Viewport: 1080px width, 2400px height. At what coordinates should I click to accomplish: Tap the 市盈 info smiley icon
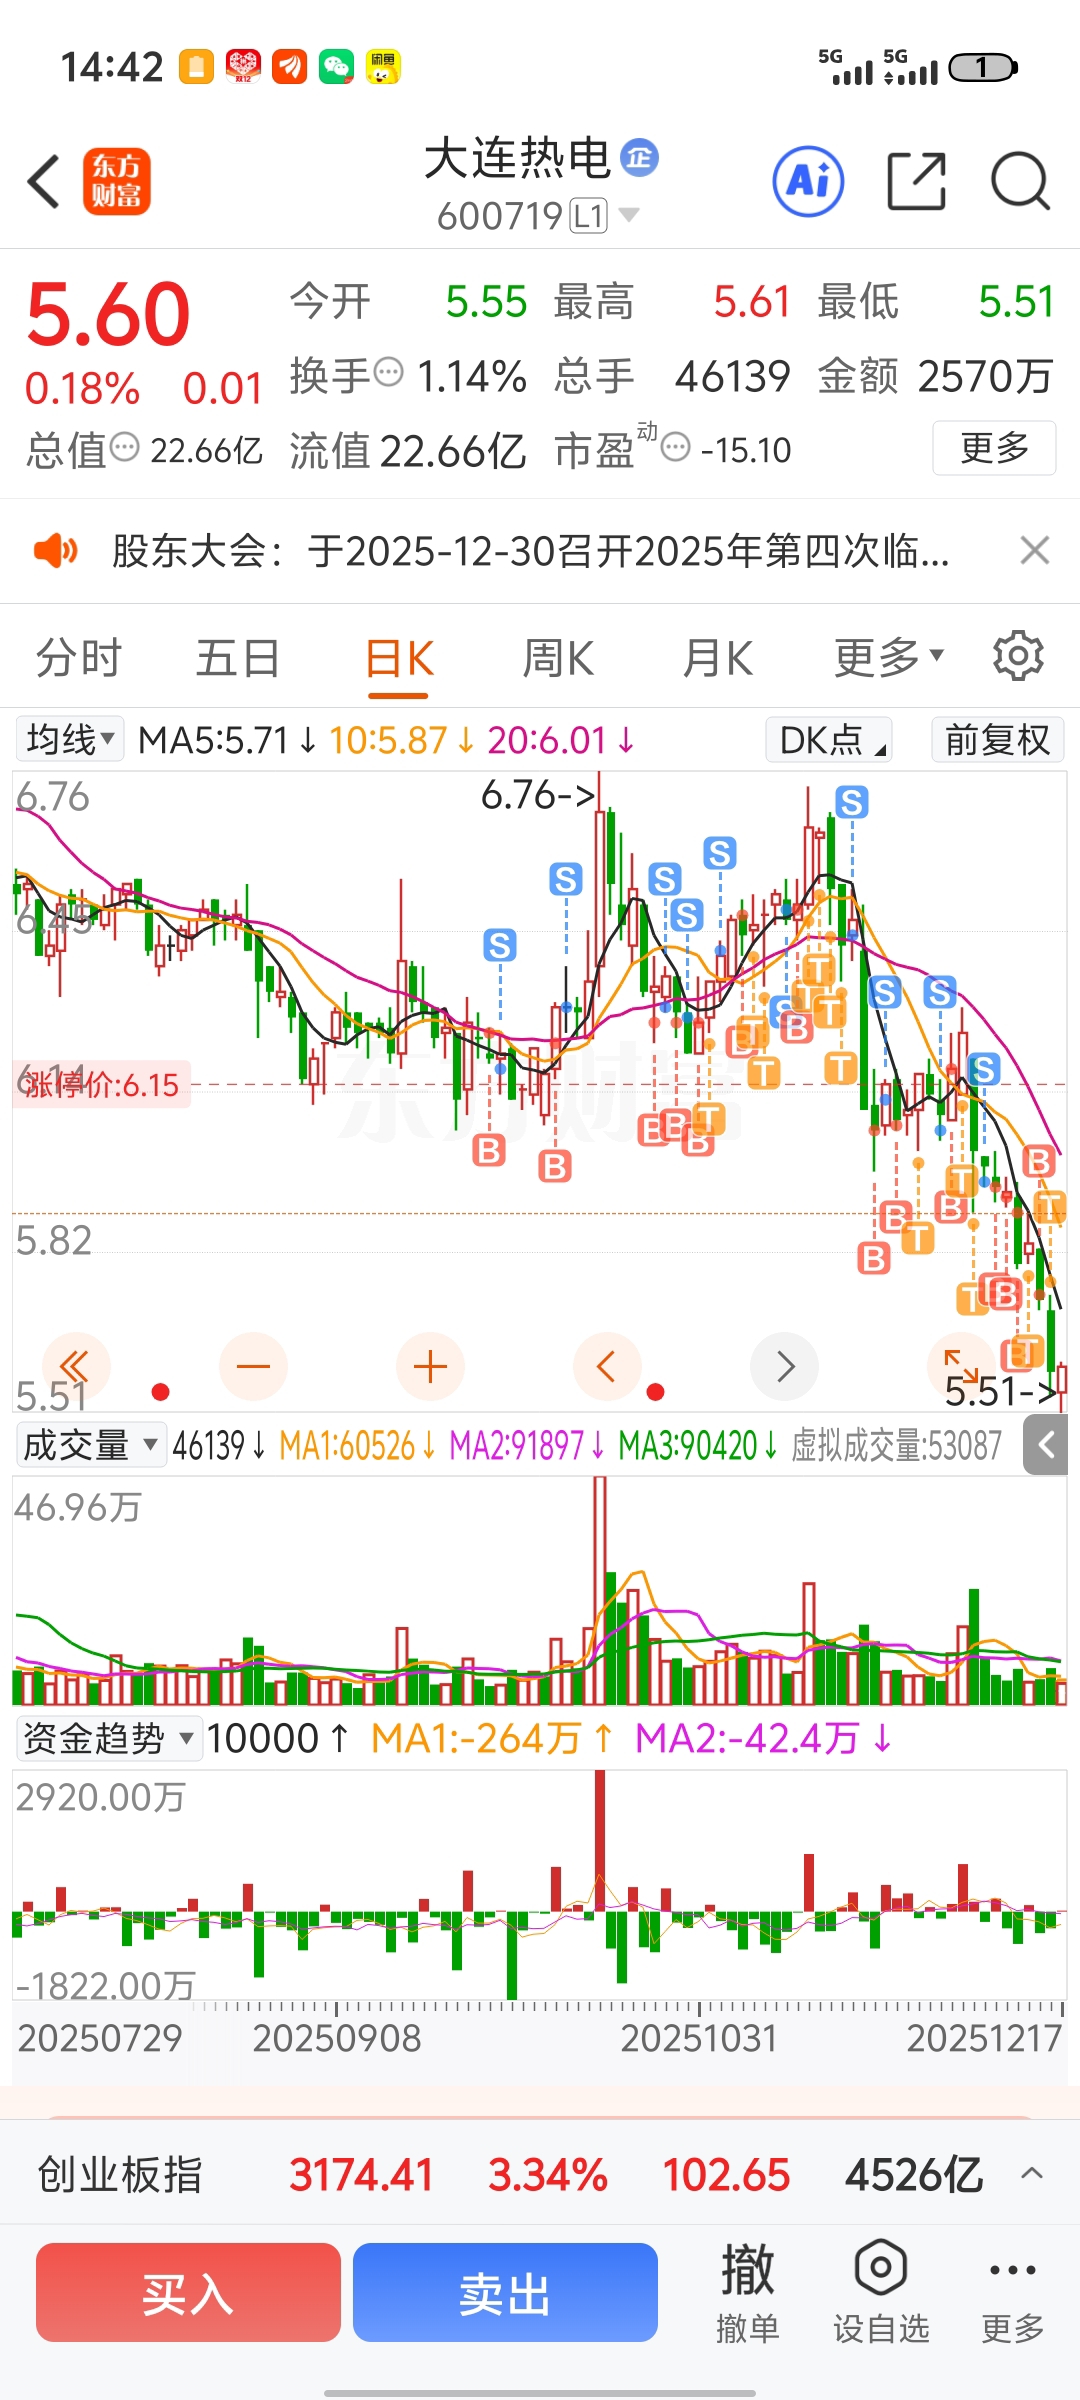coord(676,447)
